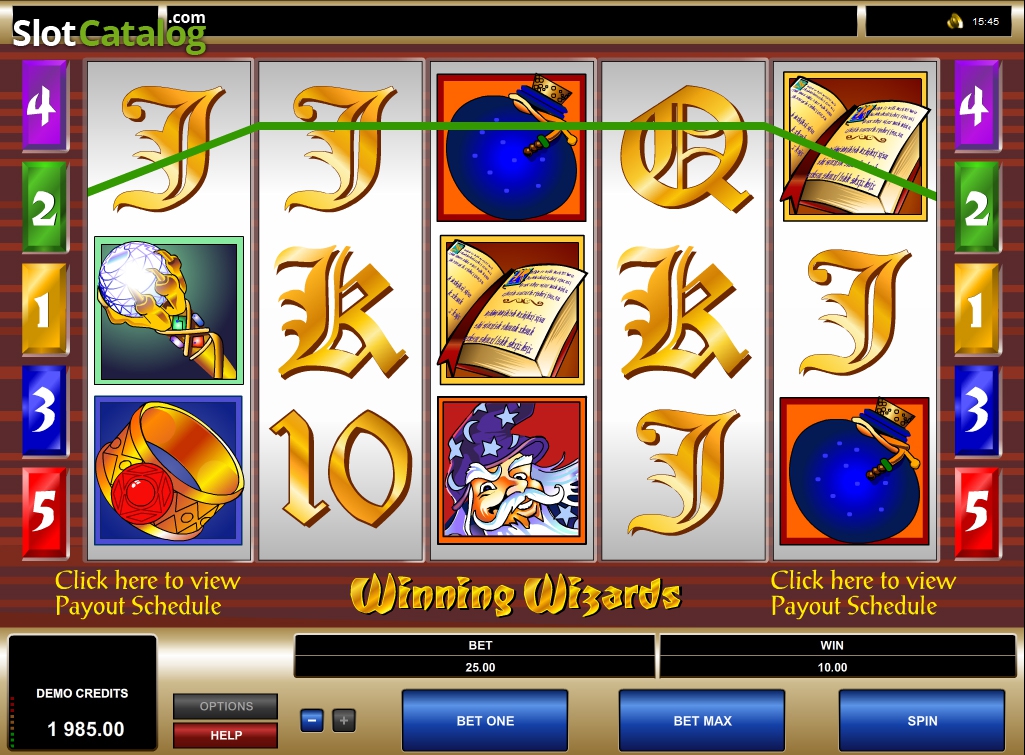Click the SlotCatalog.com logo
This screenshot has width=1025, height=755.
pos(109,31)
